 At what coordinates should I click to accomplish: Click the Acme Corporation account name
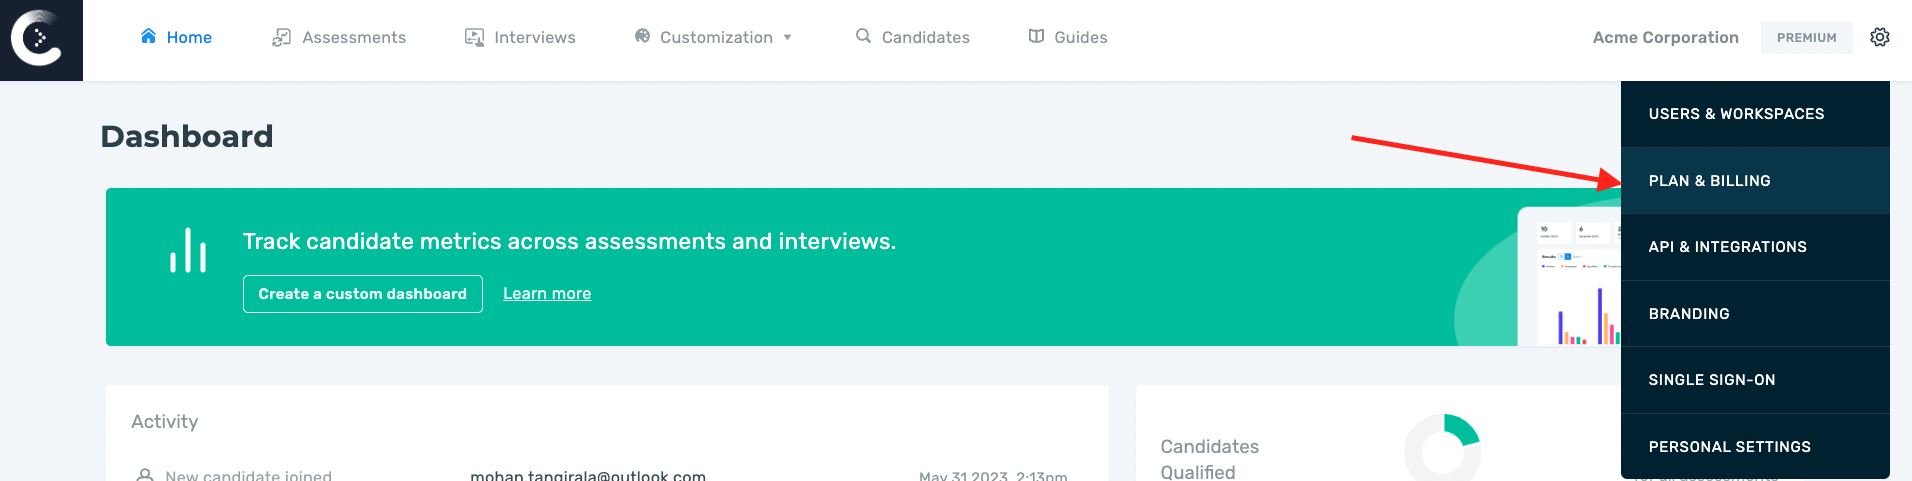(1665, 38)
